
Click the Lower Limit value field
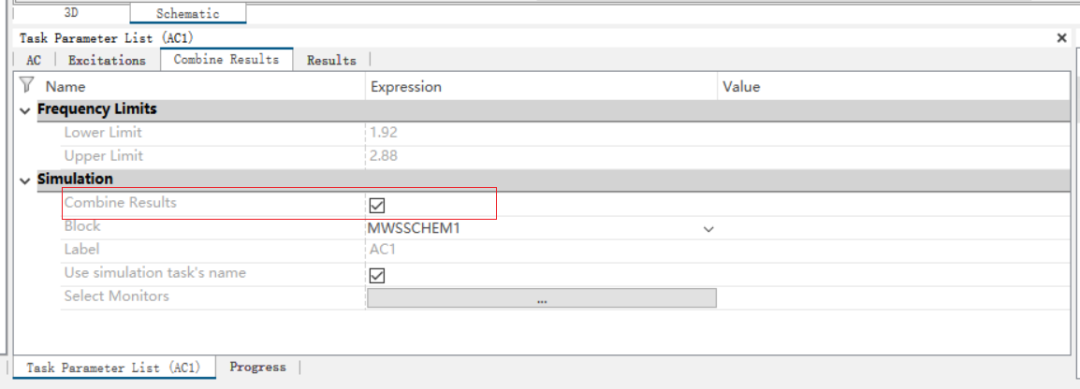(x=541, y=132)
